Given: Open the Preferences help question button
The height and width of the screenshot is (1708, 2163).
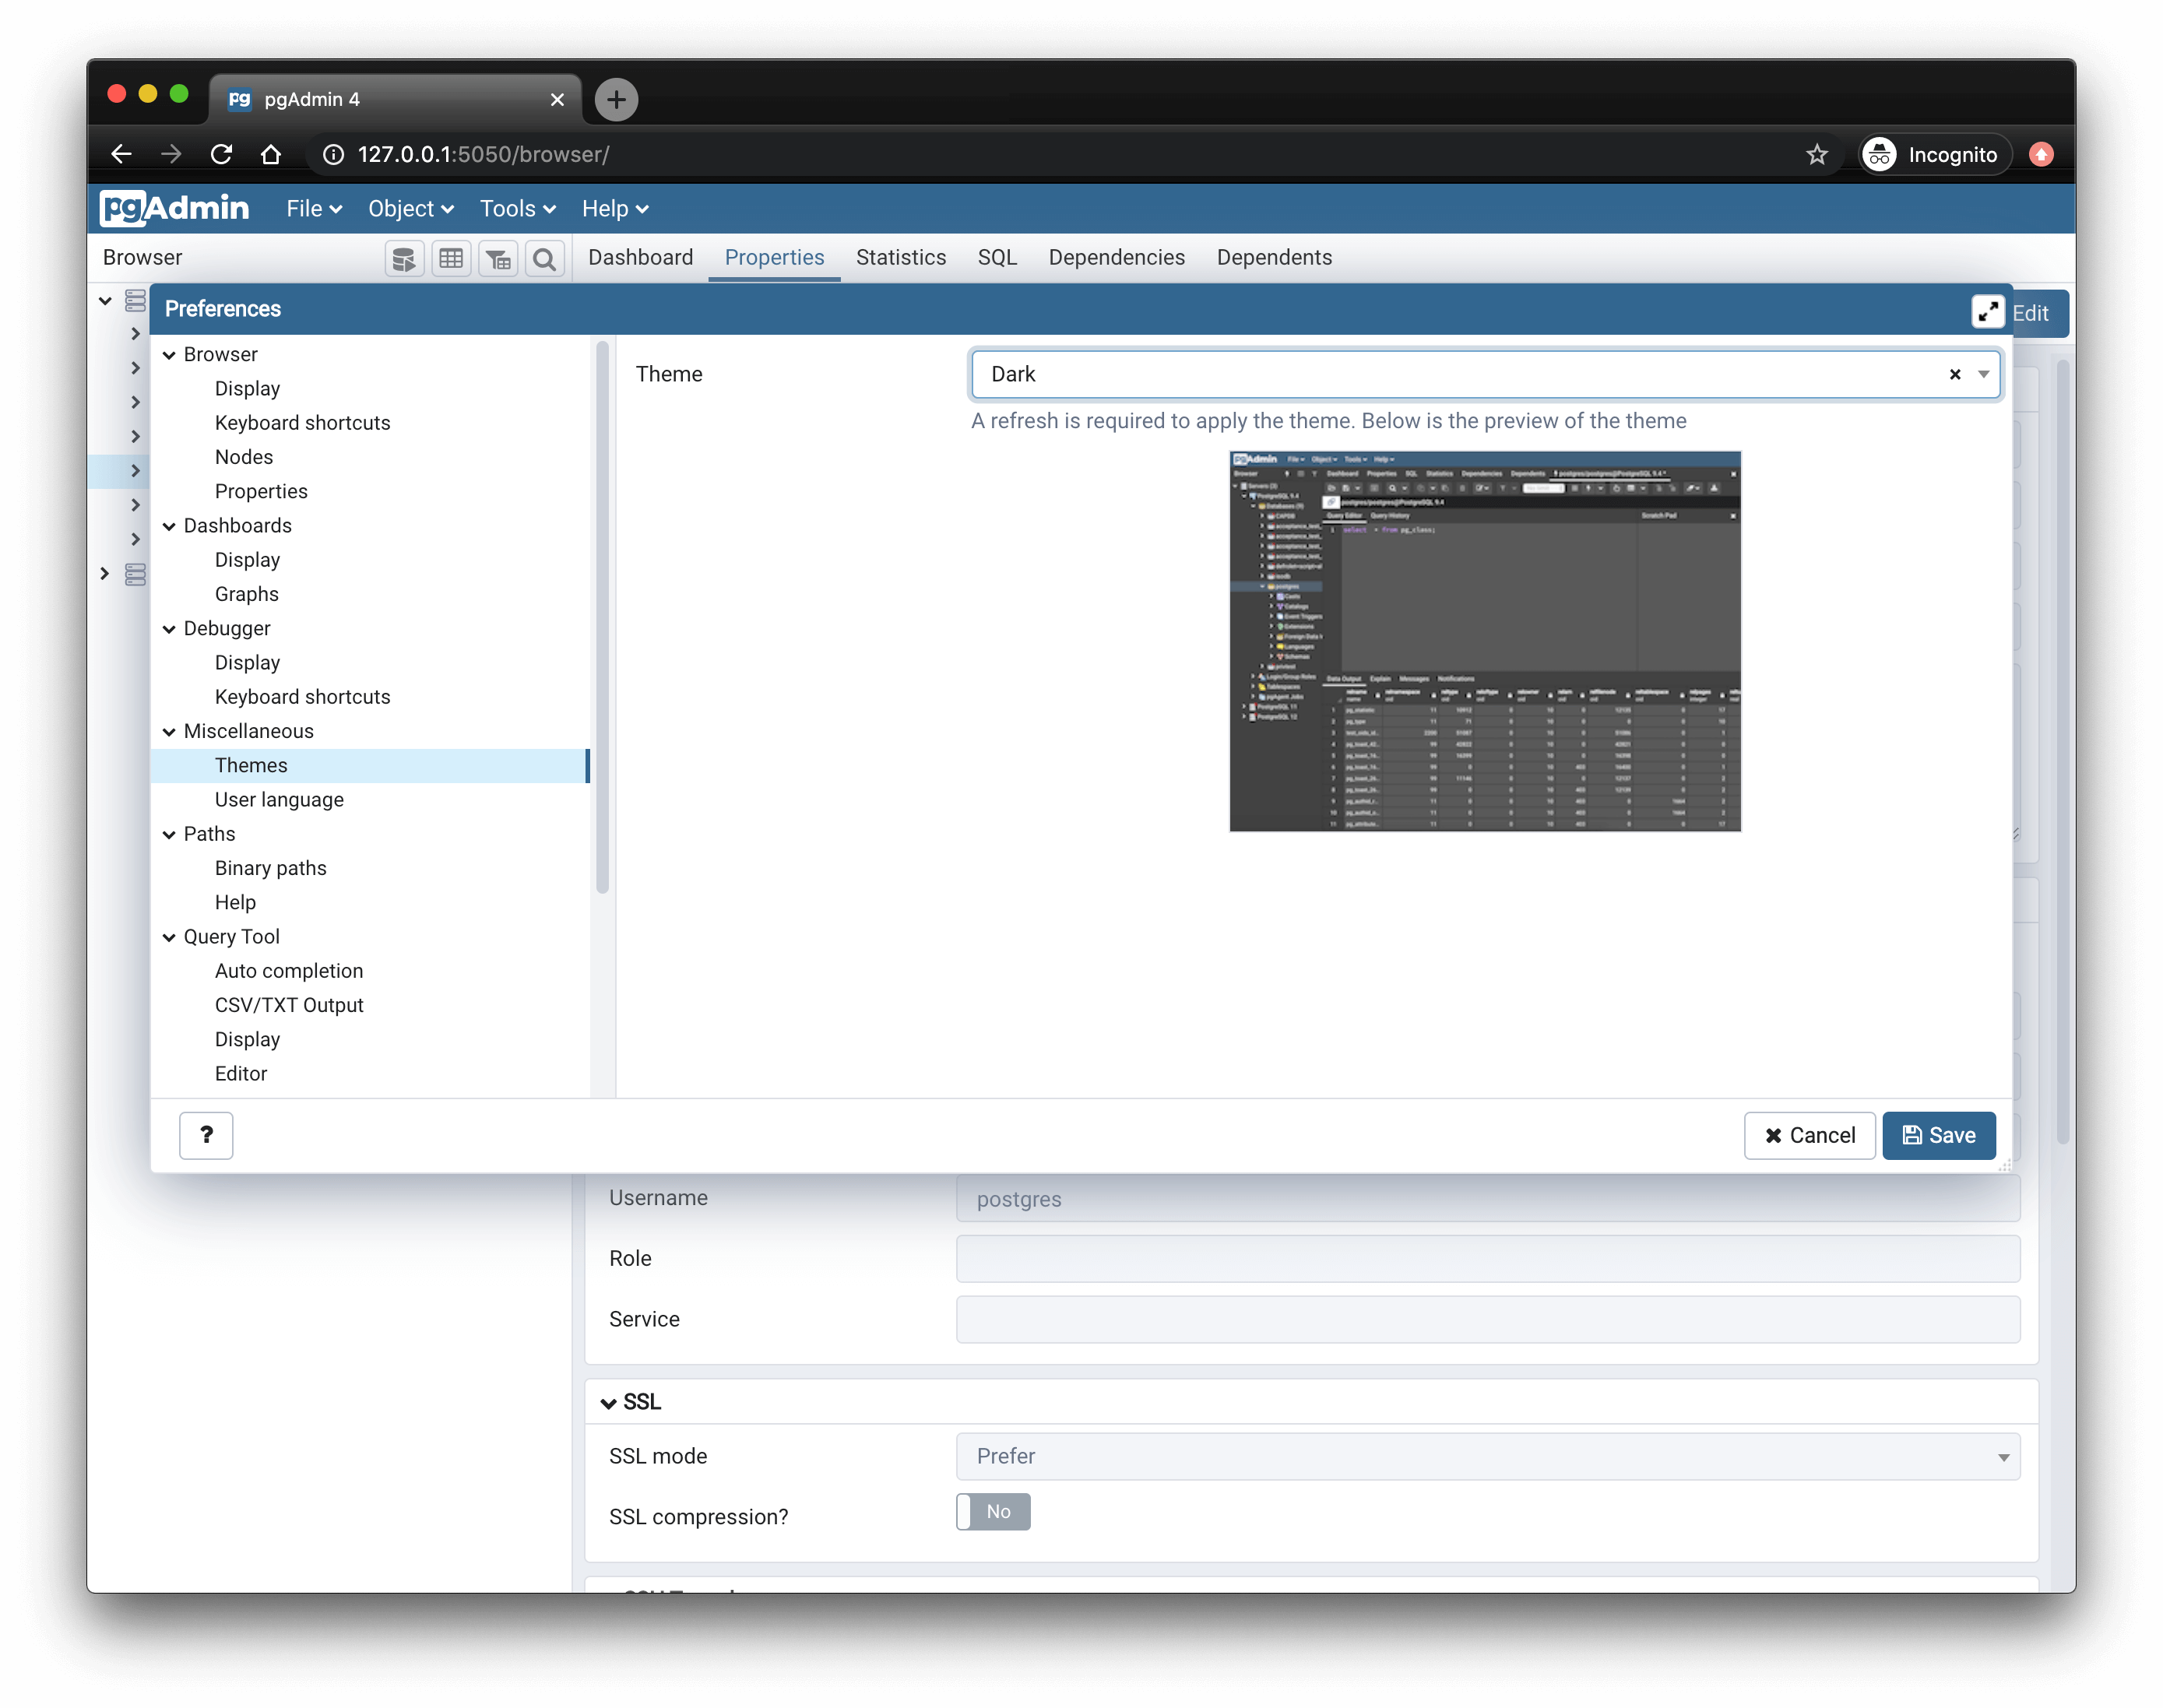Looking at the screenshot, I should 206,1135.
